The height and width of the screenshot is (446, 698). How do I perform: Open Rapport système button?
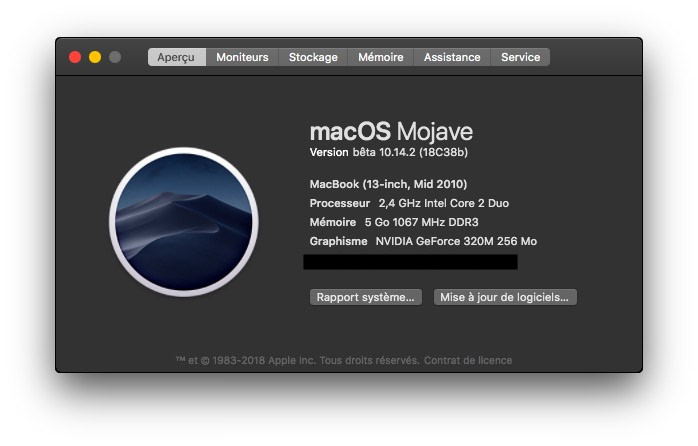coord(365,297)
